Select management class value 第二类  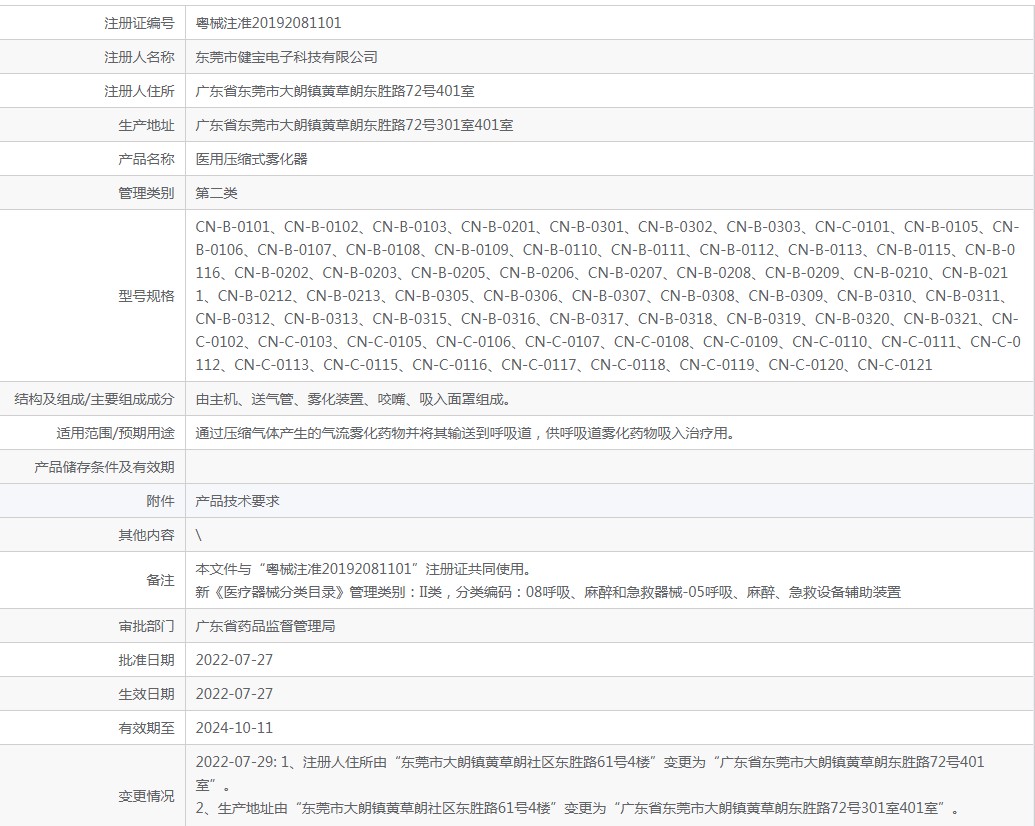(x=217, y=193)
